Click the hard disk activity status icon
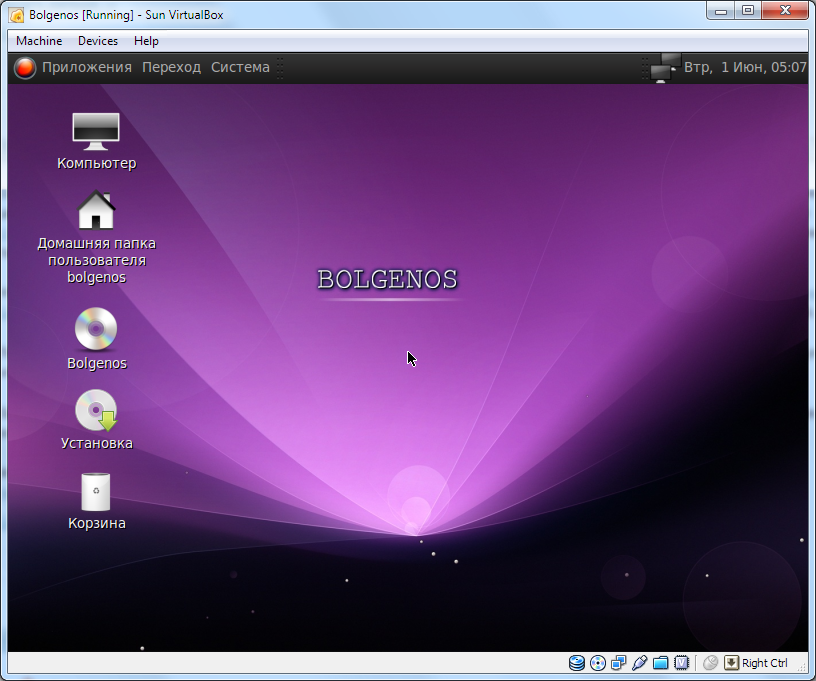 [x=577, y=663]
